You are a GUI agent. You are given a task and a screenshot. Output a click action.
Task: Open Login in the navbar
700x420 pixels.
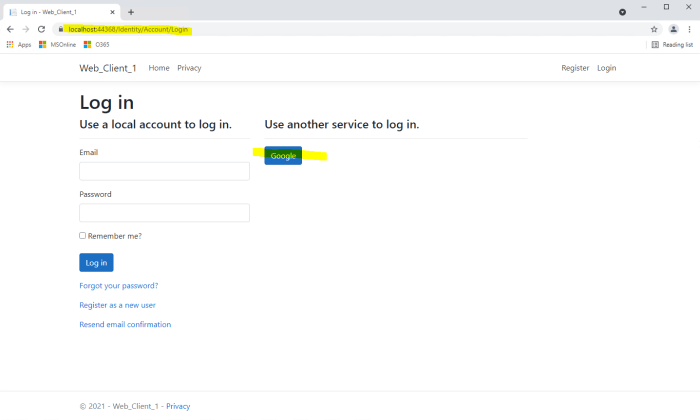[x=607, y=68]
